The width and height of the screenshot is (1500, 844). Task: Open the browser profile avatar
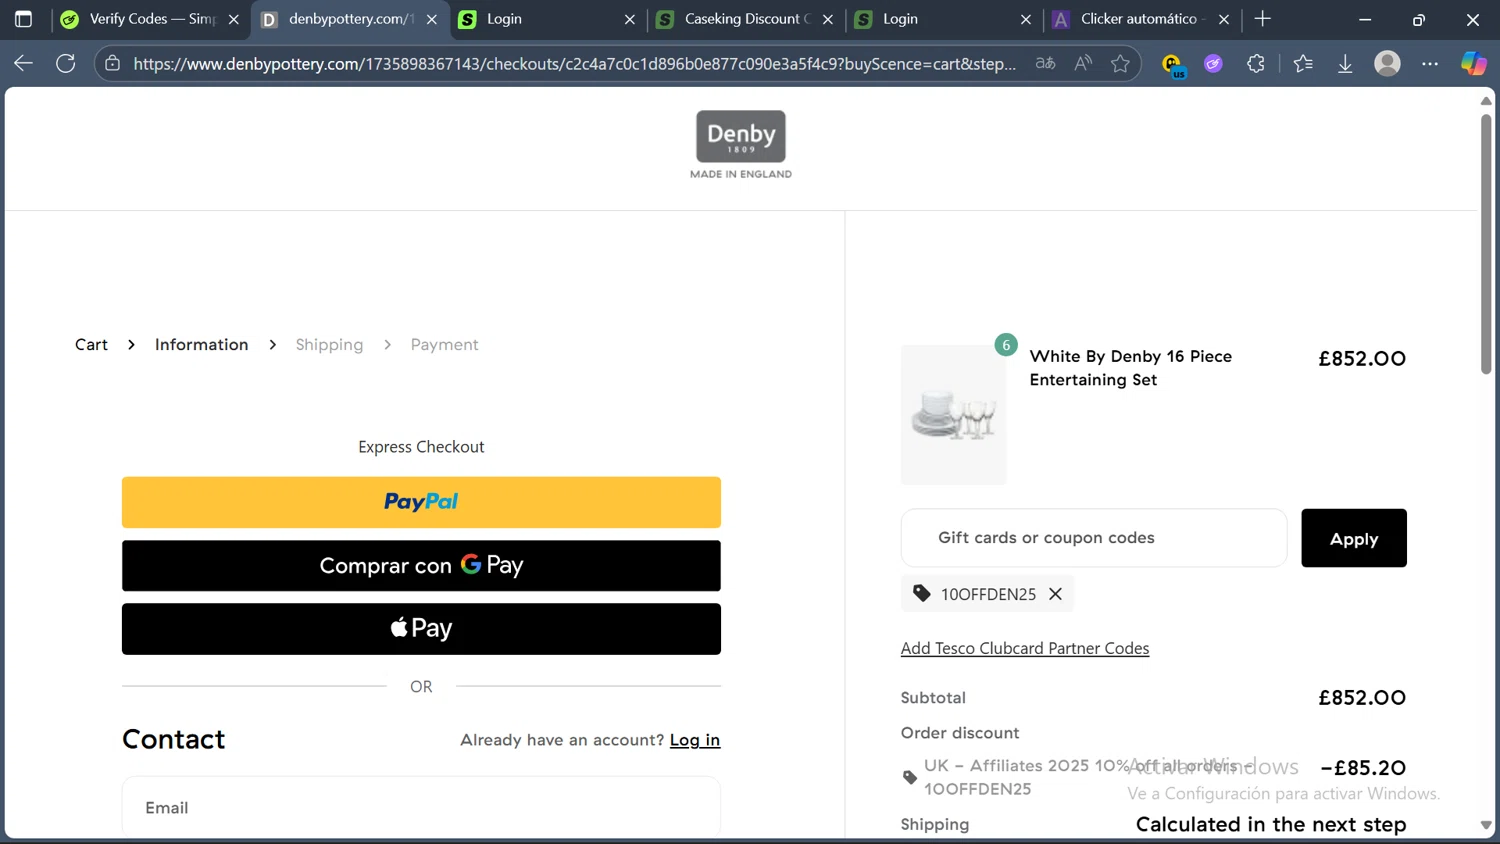(x=1387, y=63)
